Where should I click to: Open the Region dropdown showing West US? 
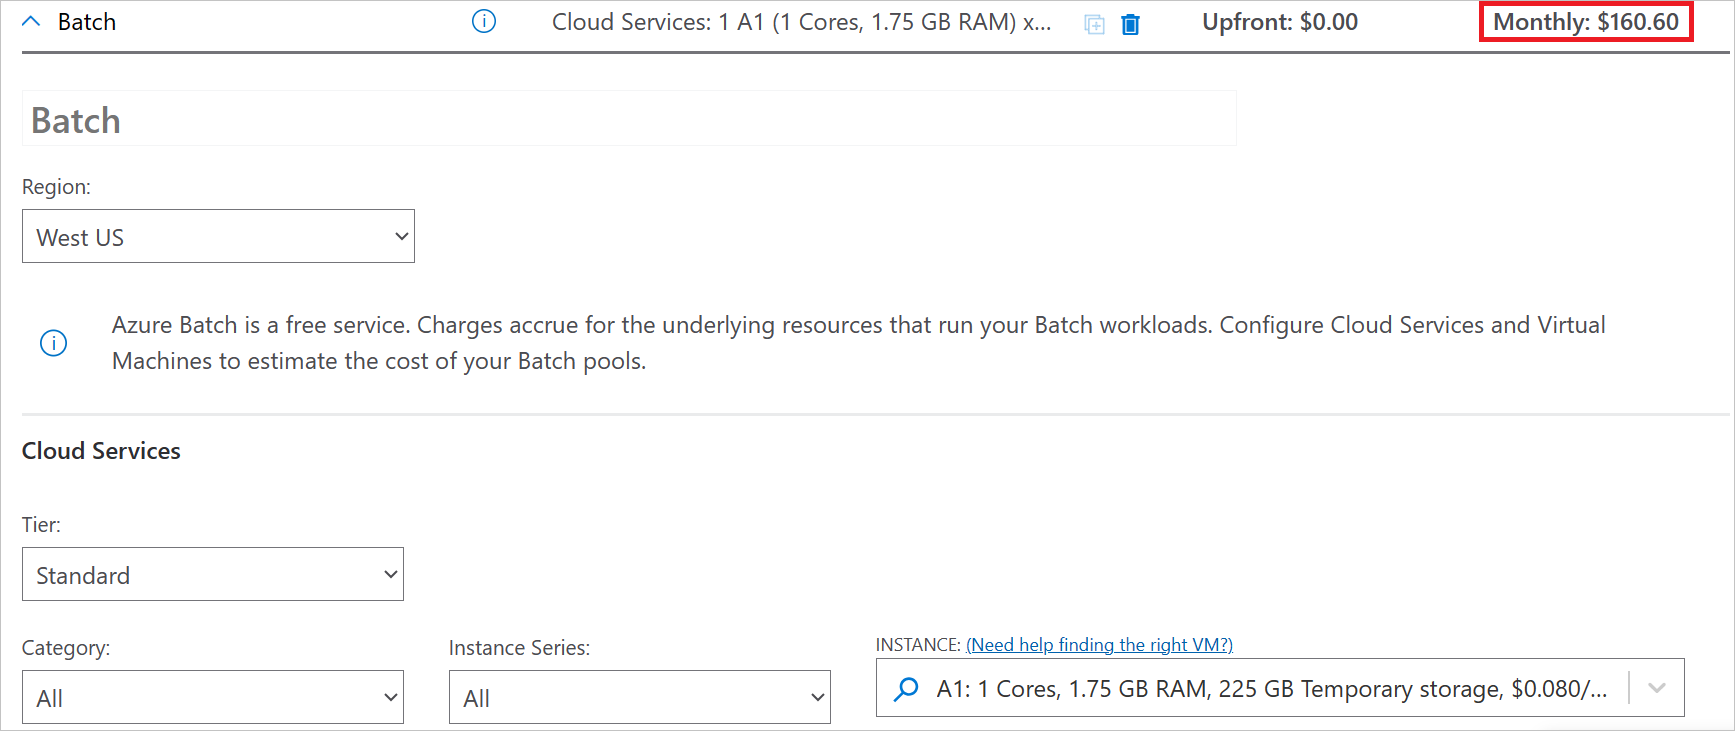click(x=218, y=237)
